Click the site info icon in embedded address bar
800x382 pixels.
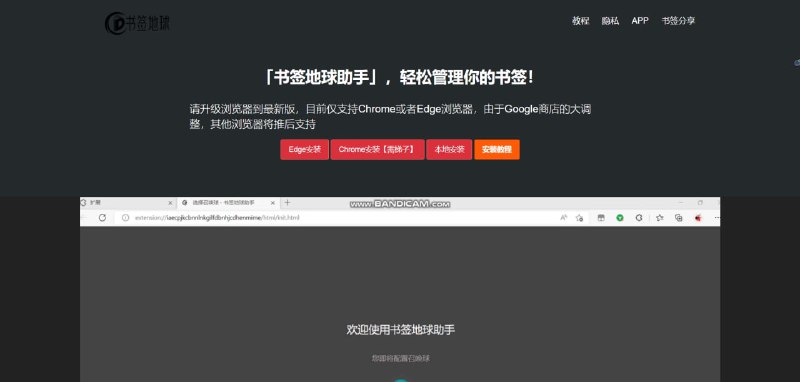(126, 218)
